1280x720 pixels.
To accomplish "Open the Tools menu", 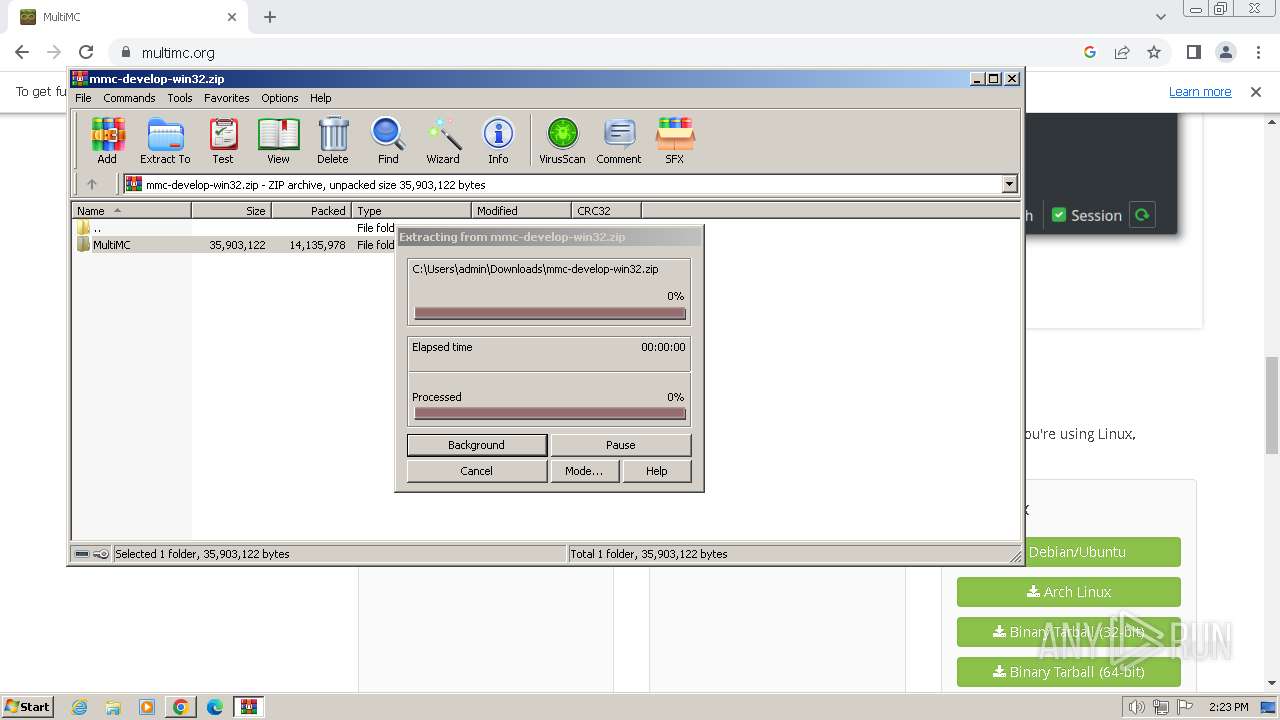I will pyautogui.click(x=180, y=98).
